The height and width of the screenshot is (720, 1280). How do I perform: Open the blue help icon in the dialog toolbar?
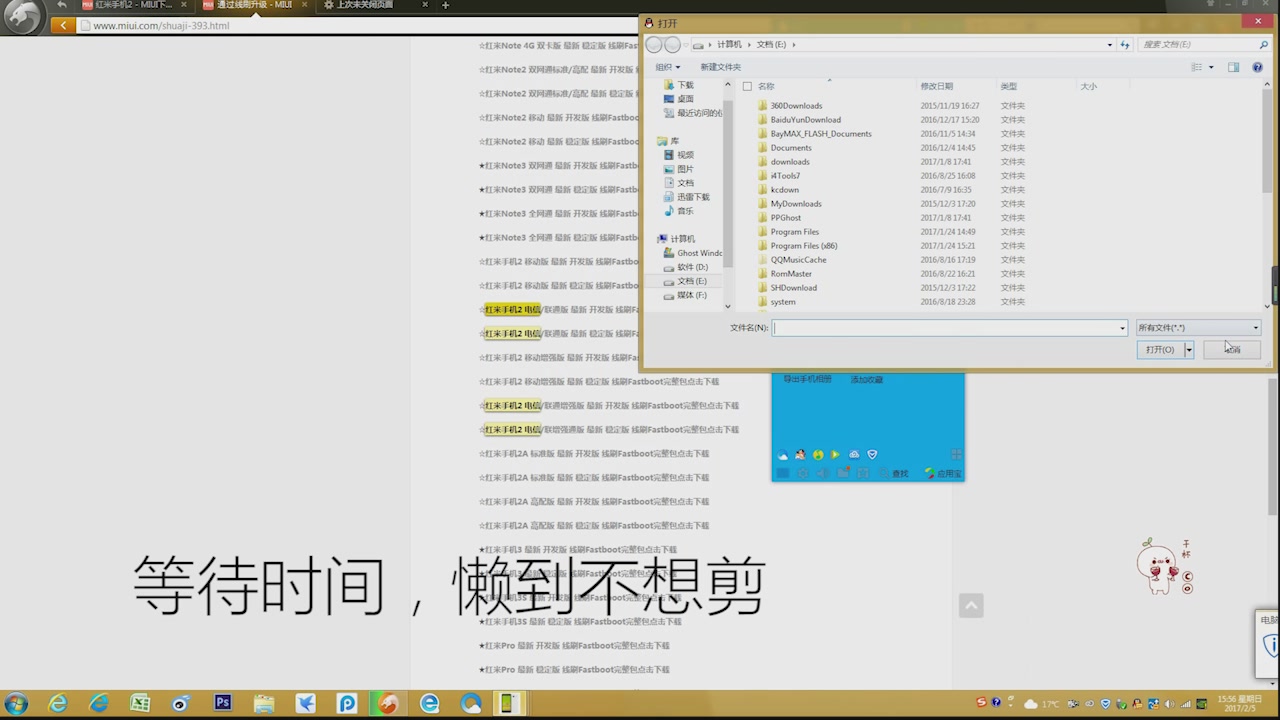(x=1257, y=67)
